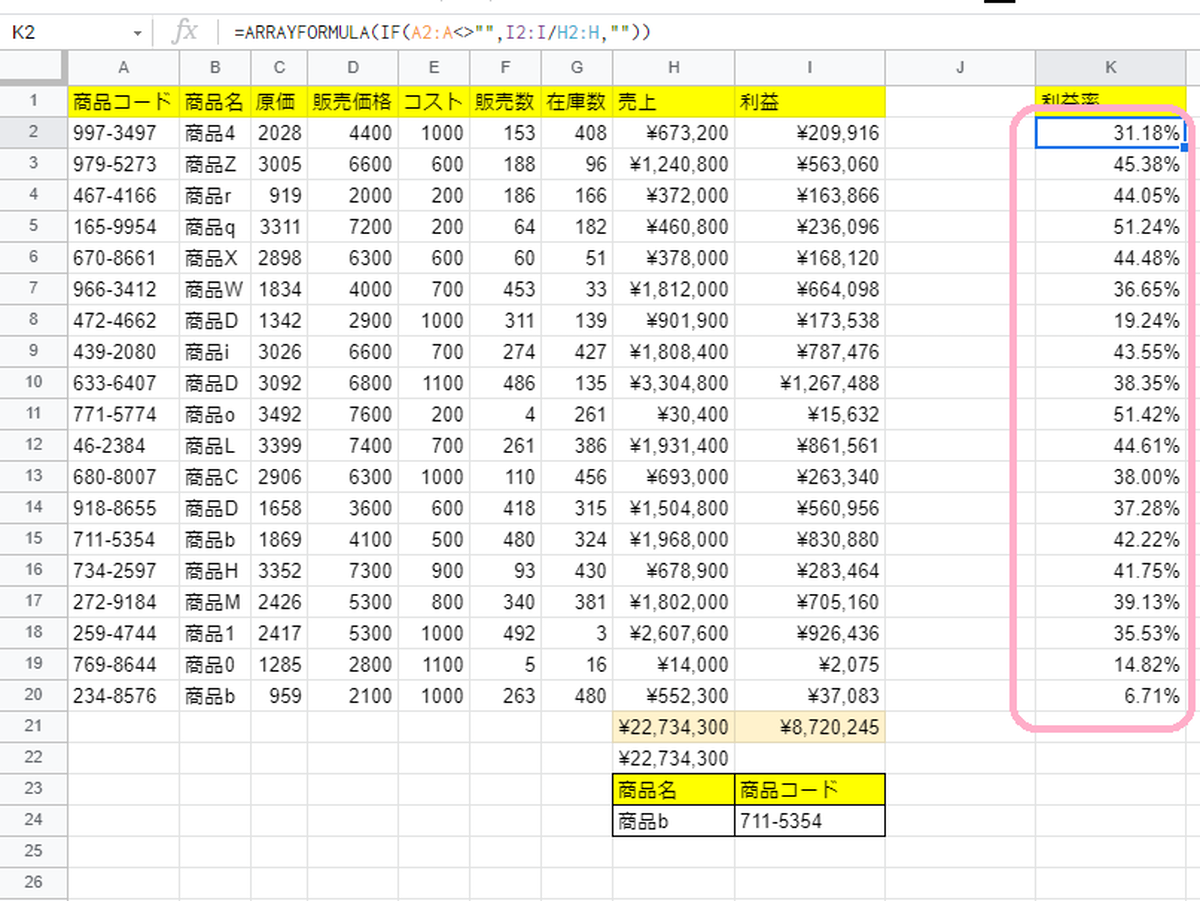Select column I header

click(x=810, y=68)
